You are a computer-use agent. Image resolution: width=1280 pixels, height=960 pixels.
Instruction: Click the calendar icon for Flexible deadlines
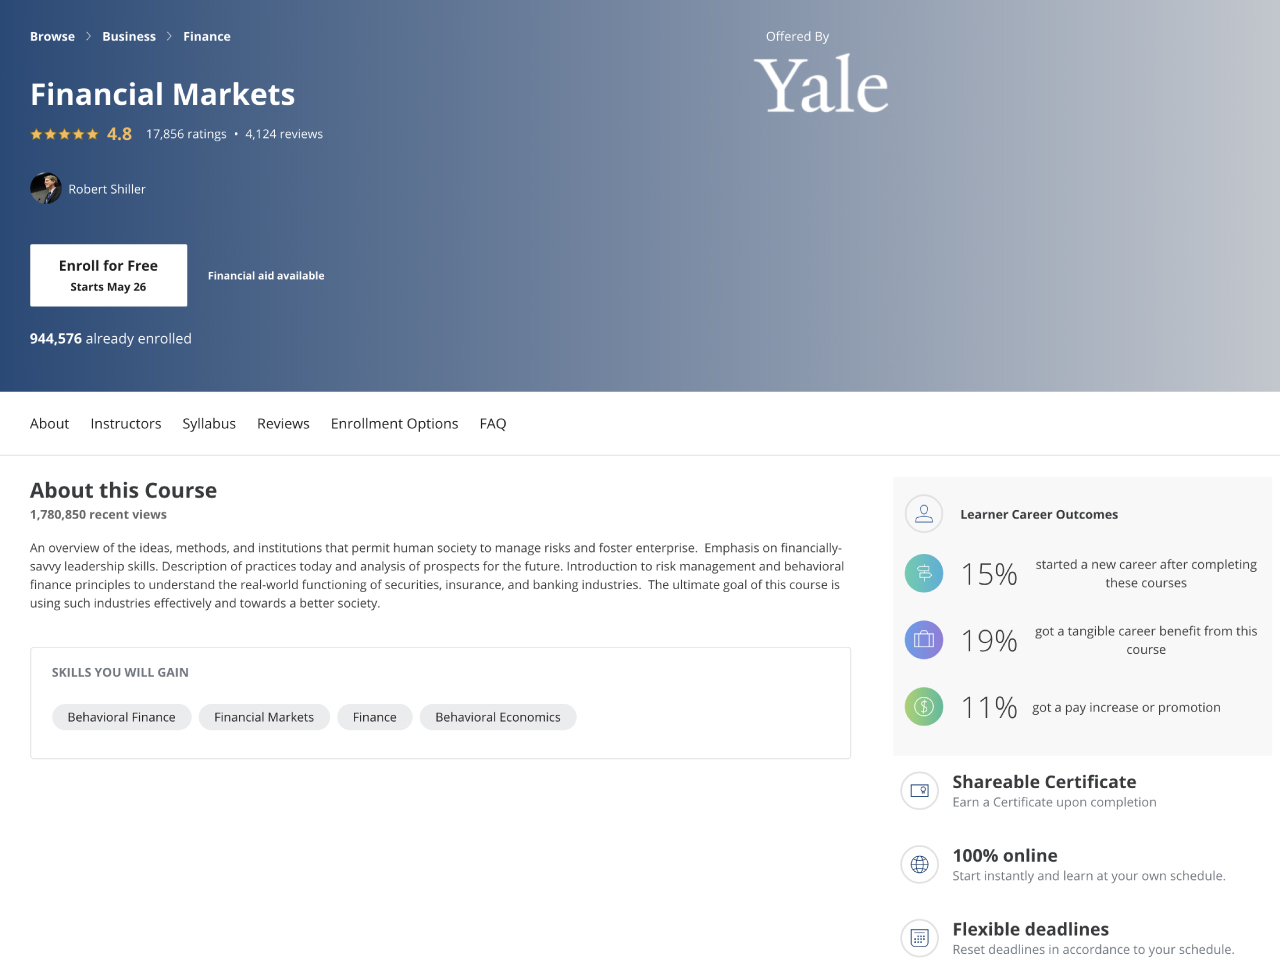[920, 938]
